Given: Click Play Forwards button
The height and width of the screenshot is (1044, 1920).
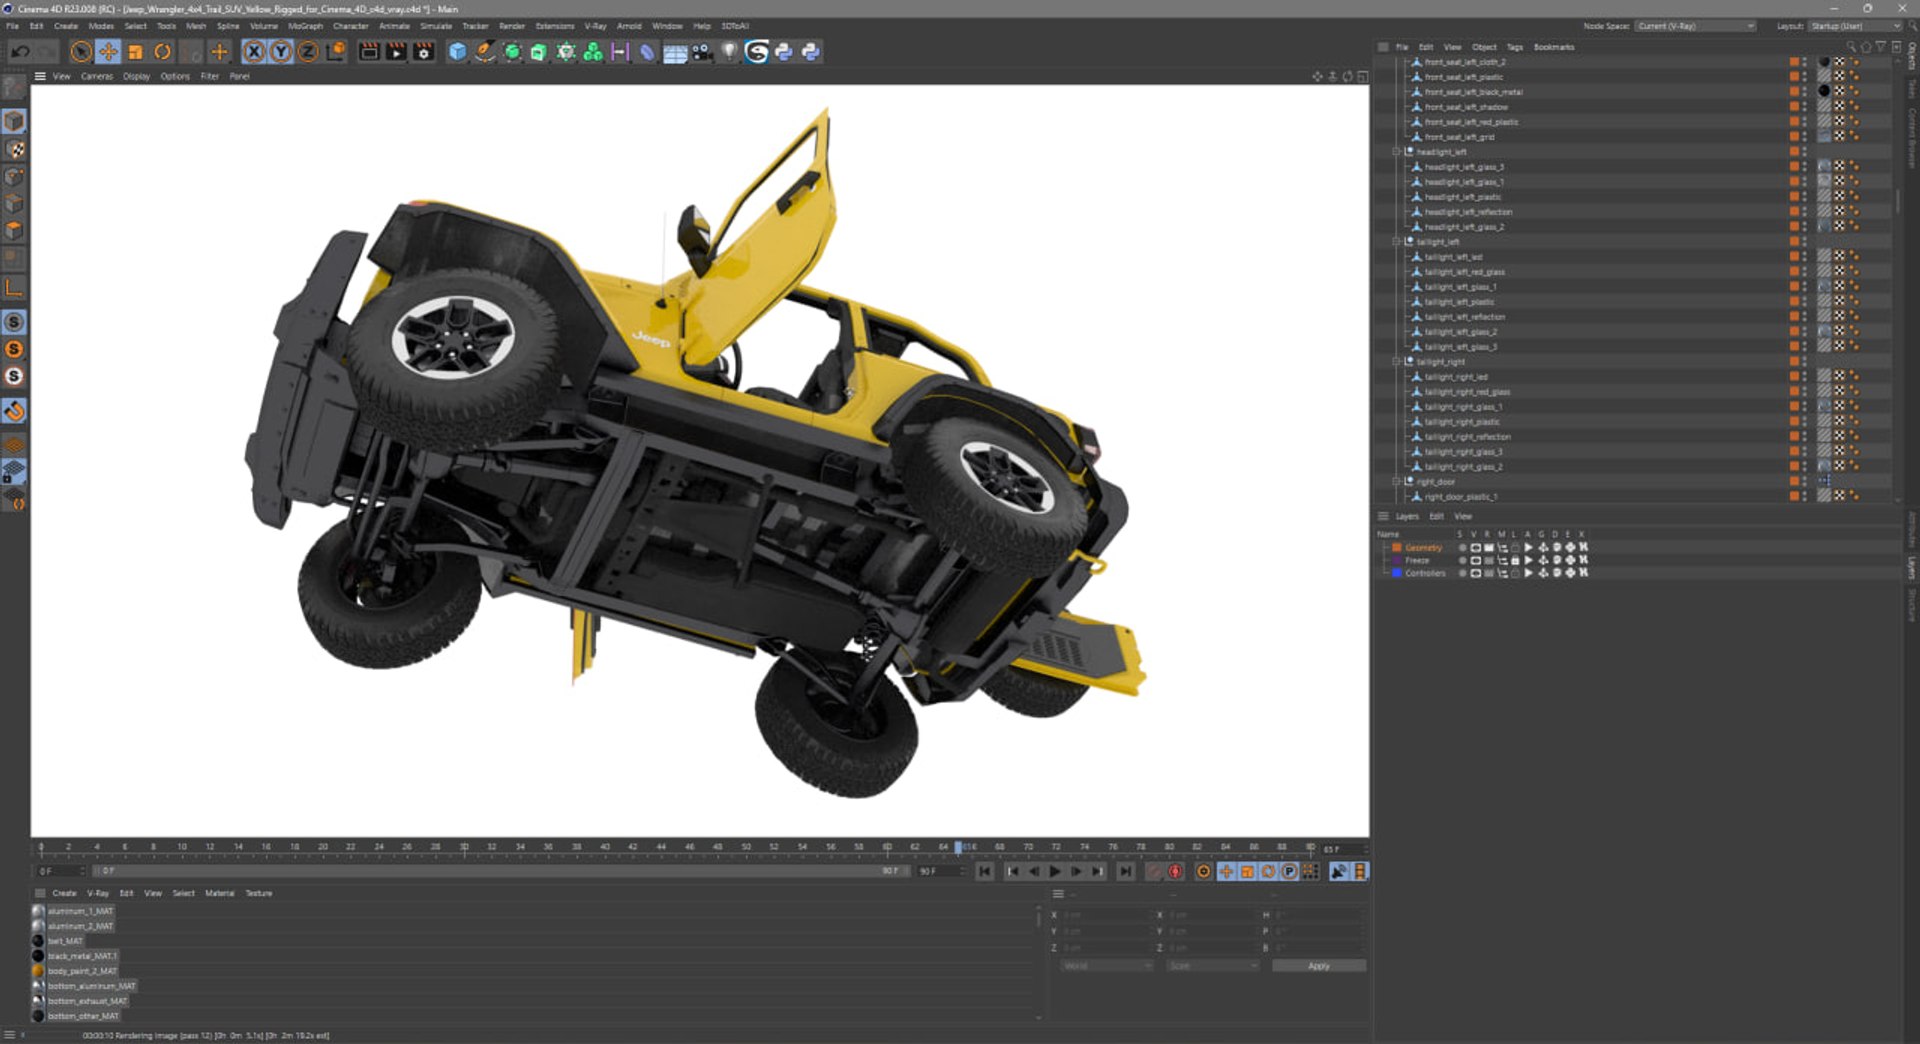Looking at the screenshot, I should [1055, 872].
